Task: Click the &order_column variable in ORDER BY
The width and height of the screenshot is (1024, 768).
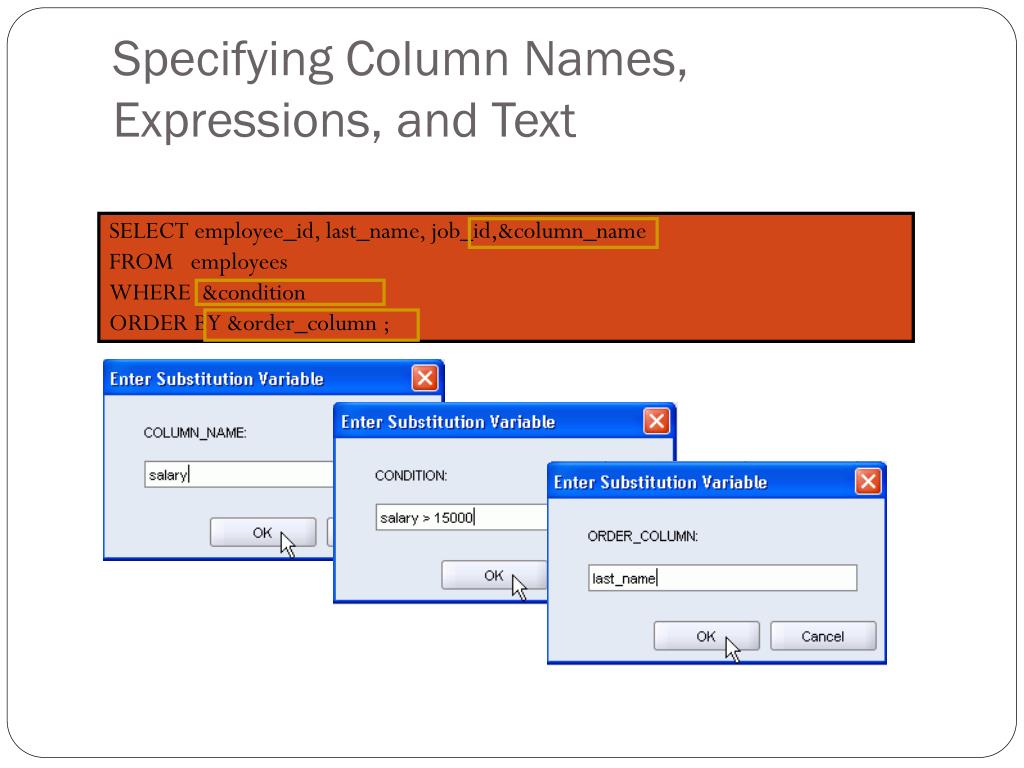Action: tap(302, 323)
